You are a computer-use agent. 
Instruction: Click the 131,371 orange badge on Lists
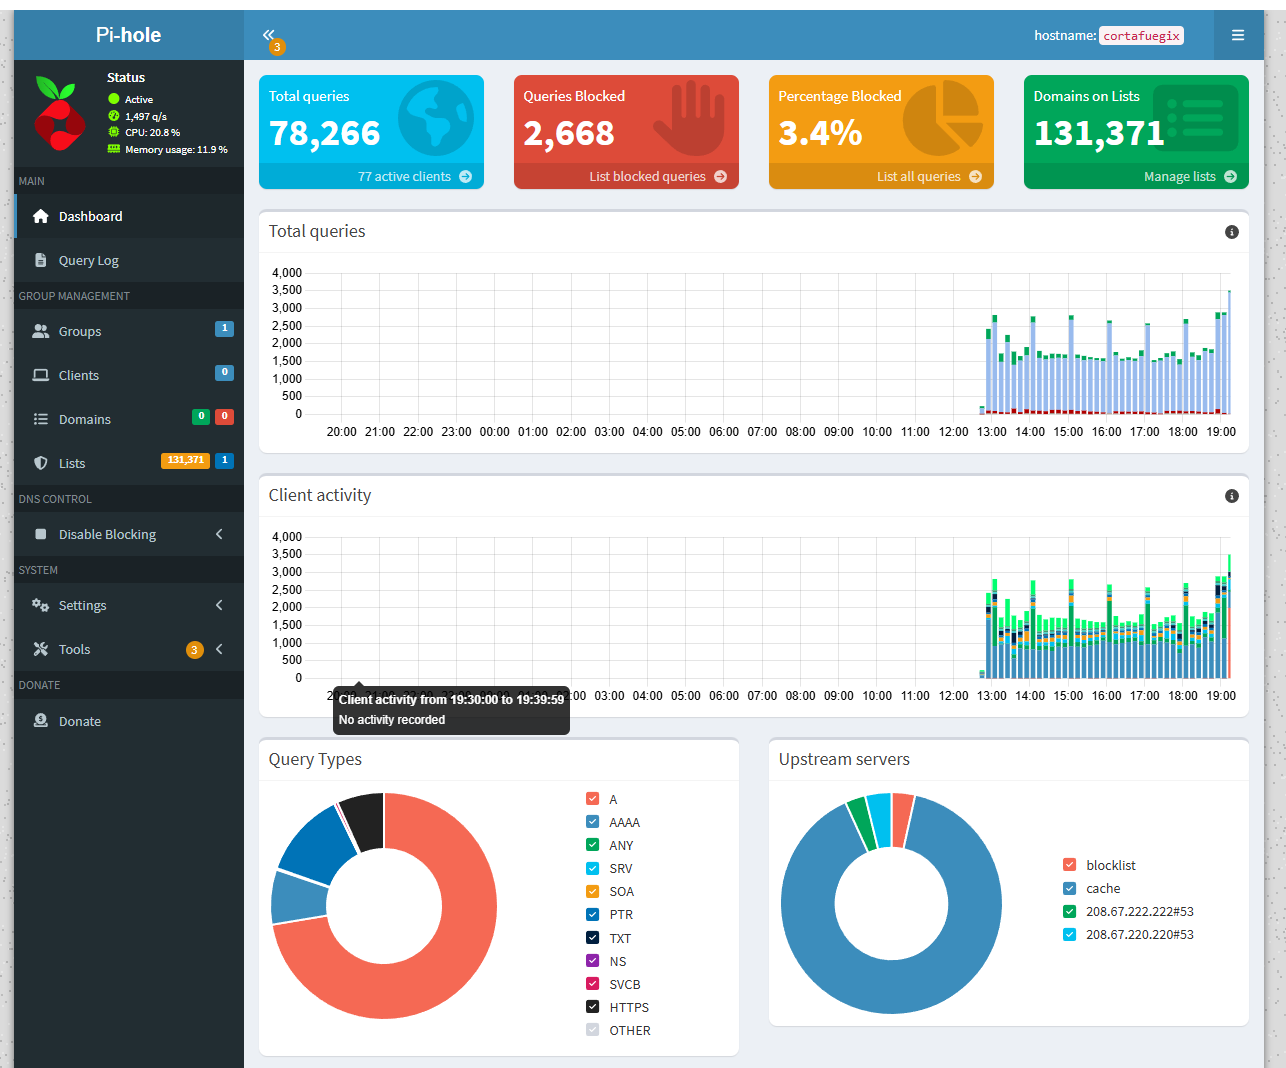(186, 460)
